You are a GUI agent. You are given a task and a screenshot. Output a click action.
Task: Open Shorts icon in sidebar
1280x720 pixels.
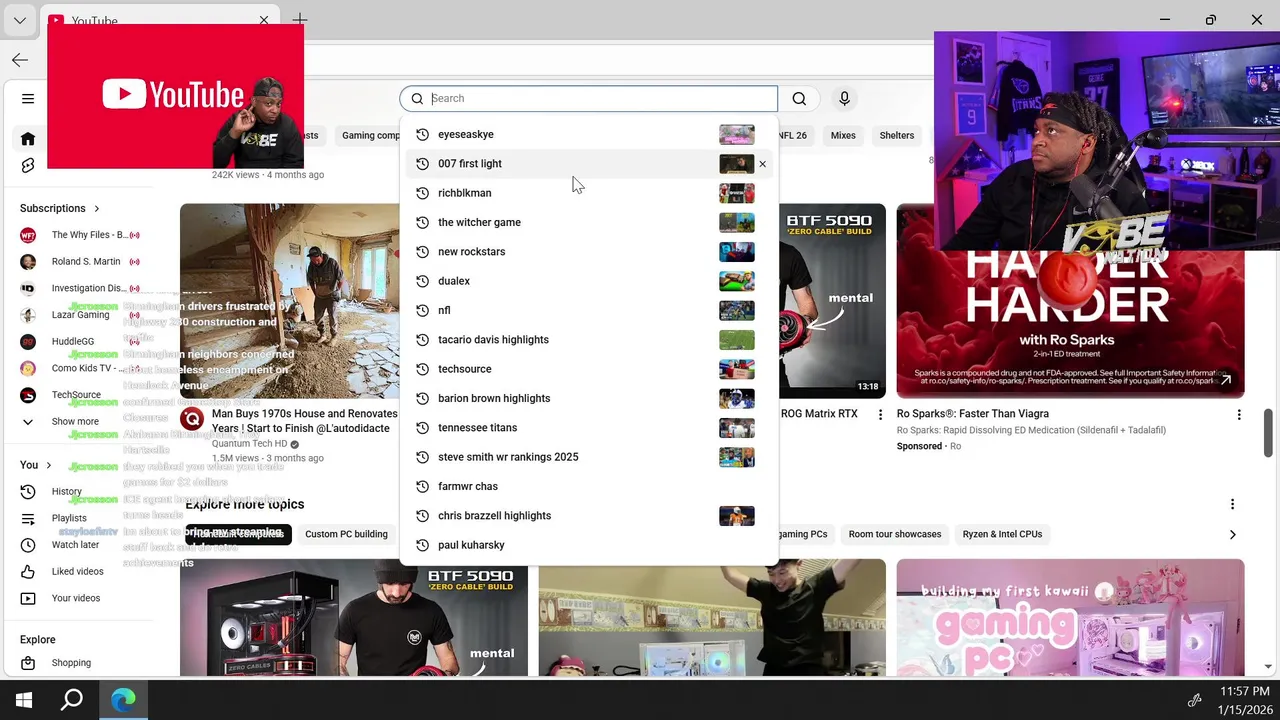tap(28, 165)
